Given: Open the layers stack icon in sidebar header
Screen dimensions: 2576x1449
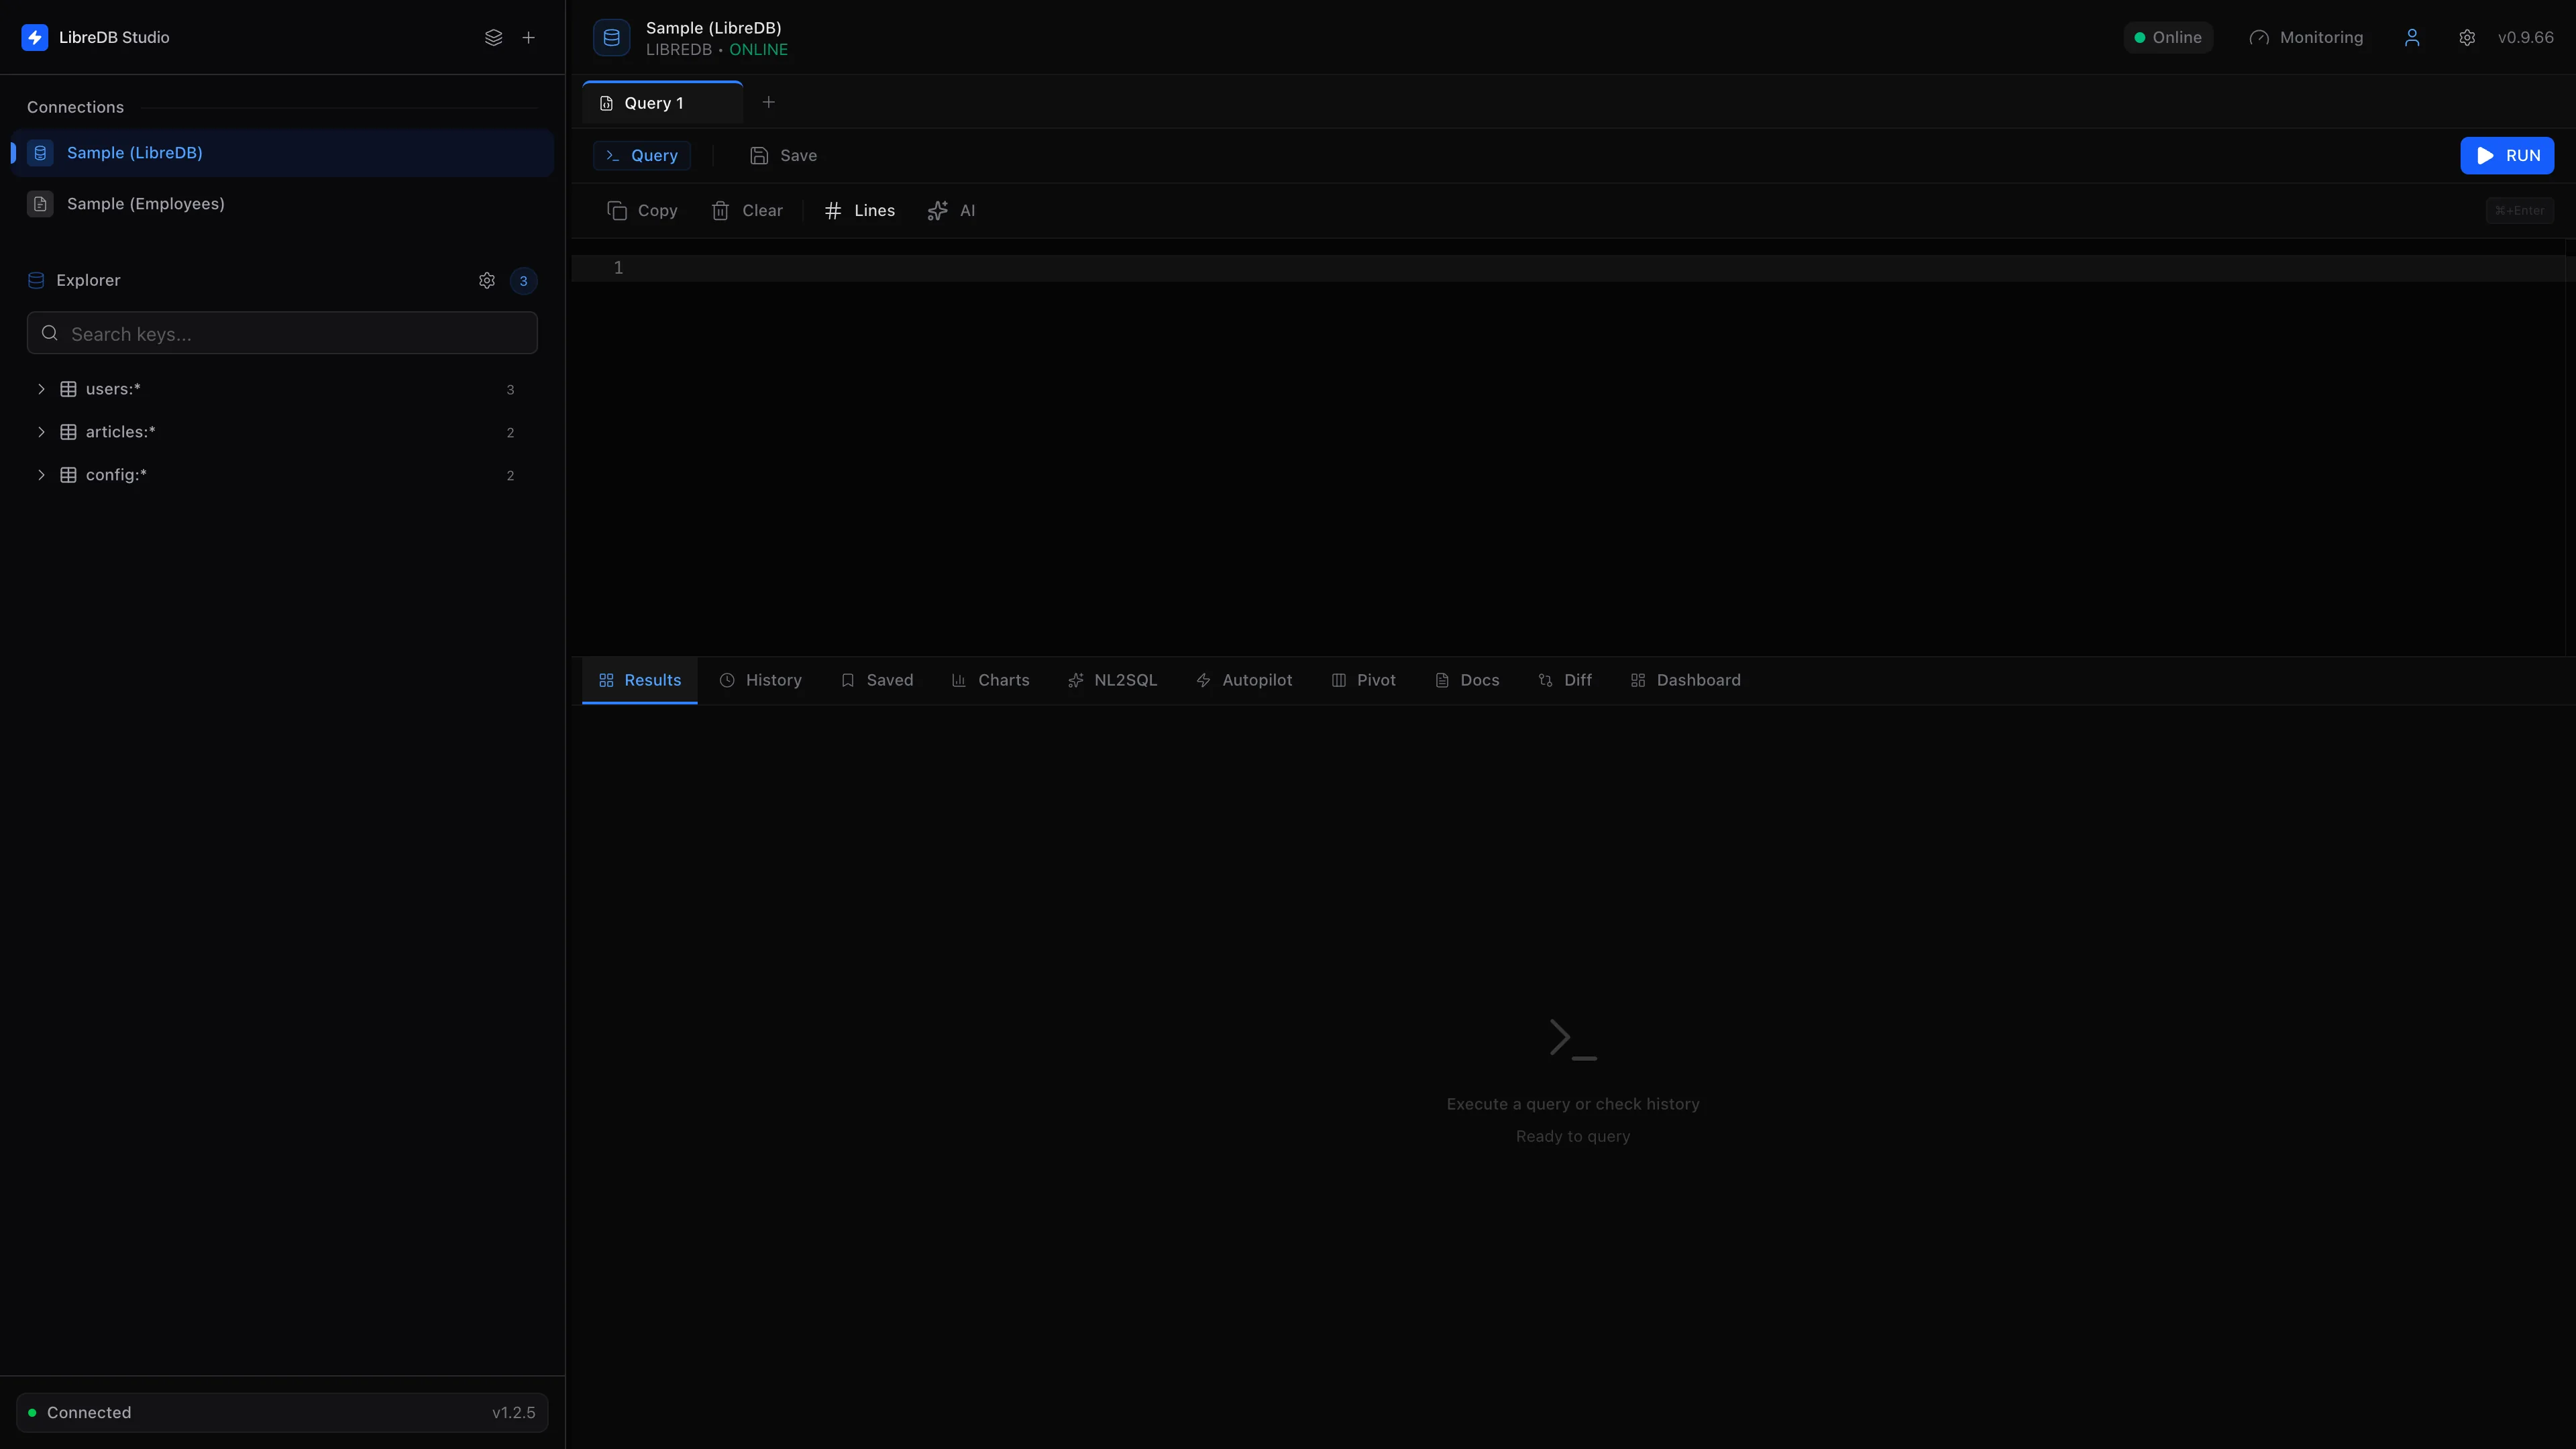Looking at the screenshot, I should 493,37.
